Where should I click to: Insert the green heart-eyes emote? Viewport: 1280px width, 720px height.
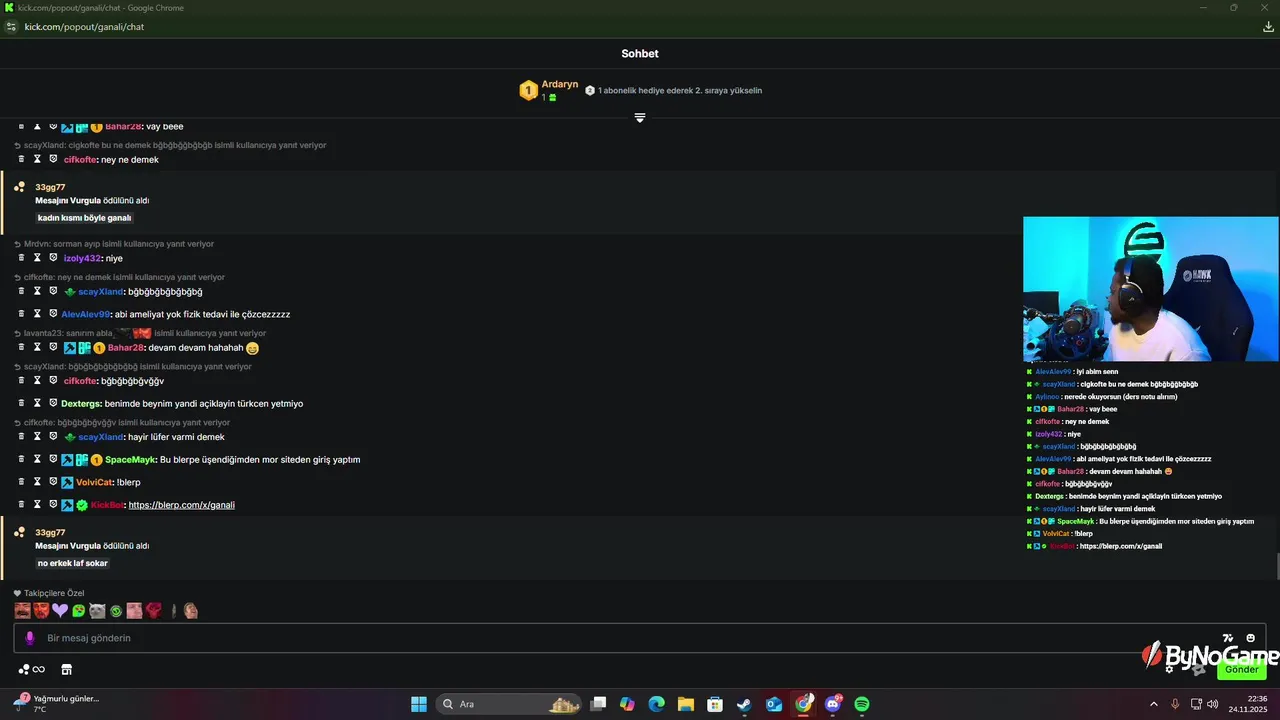[x=79, y=610]
